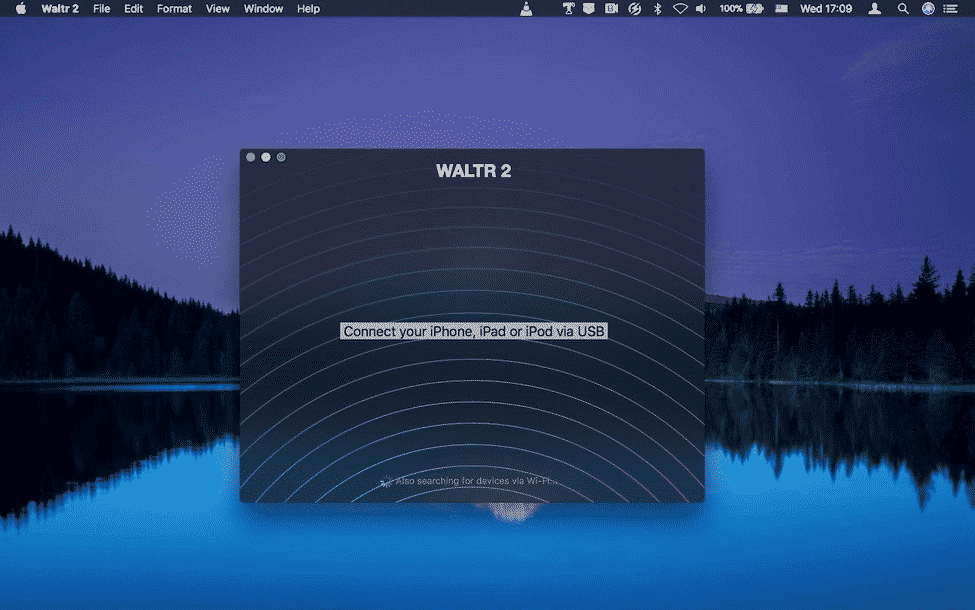
Task: Open the Help menu
Action: point(308,9)
